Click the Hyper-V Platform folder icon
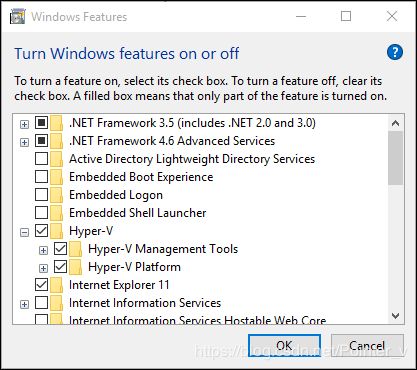 (76, 267)
